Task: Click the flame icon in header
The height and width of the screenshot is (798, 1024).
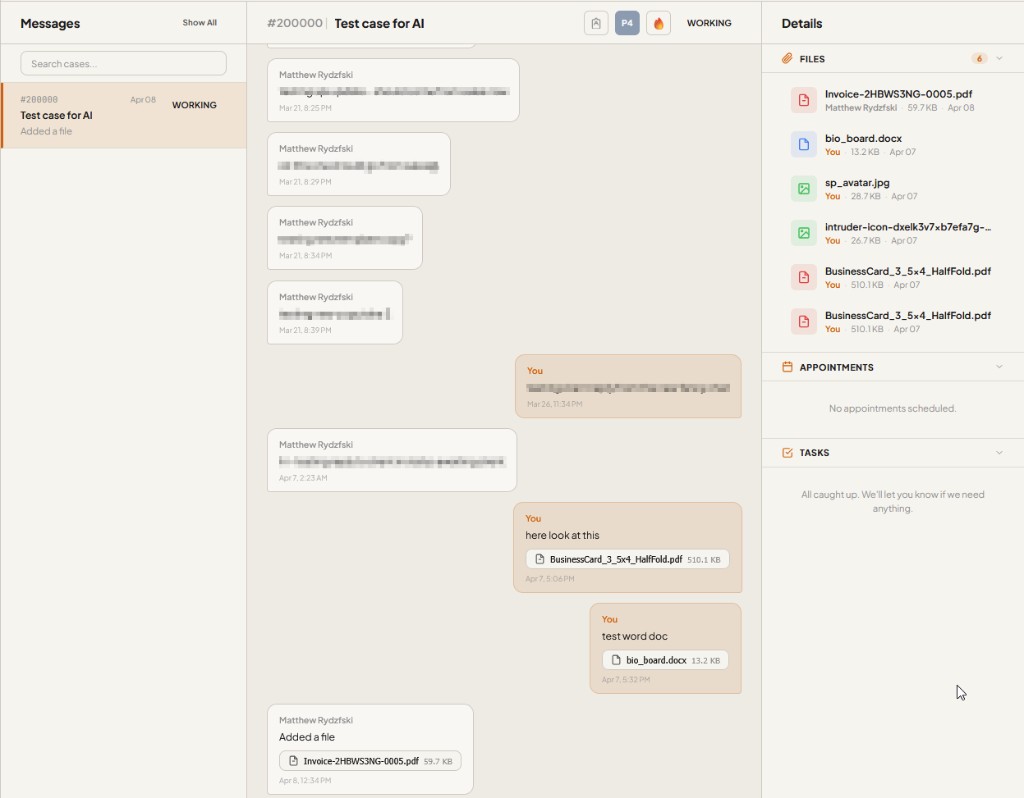Action: tap(658, 24)
